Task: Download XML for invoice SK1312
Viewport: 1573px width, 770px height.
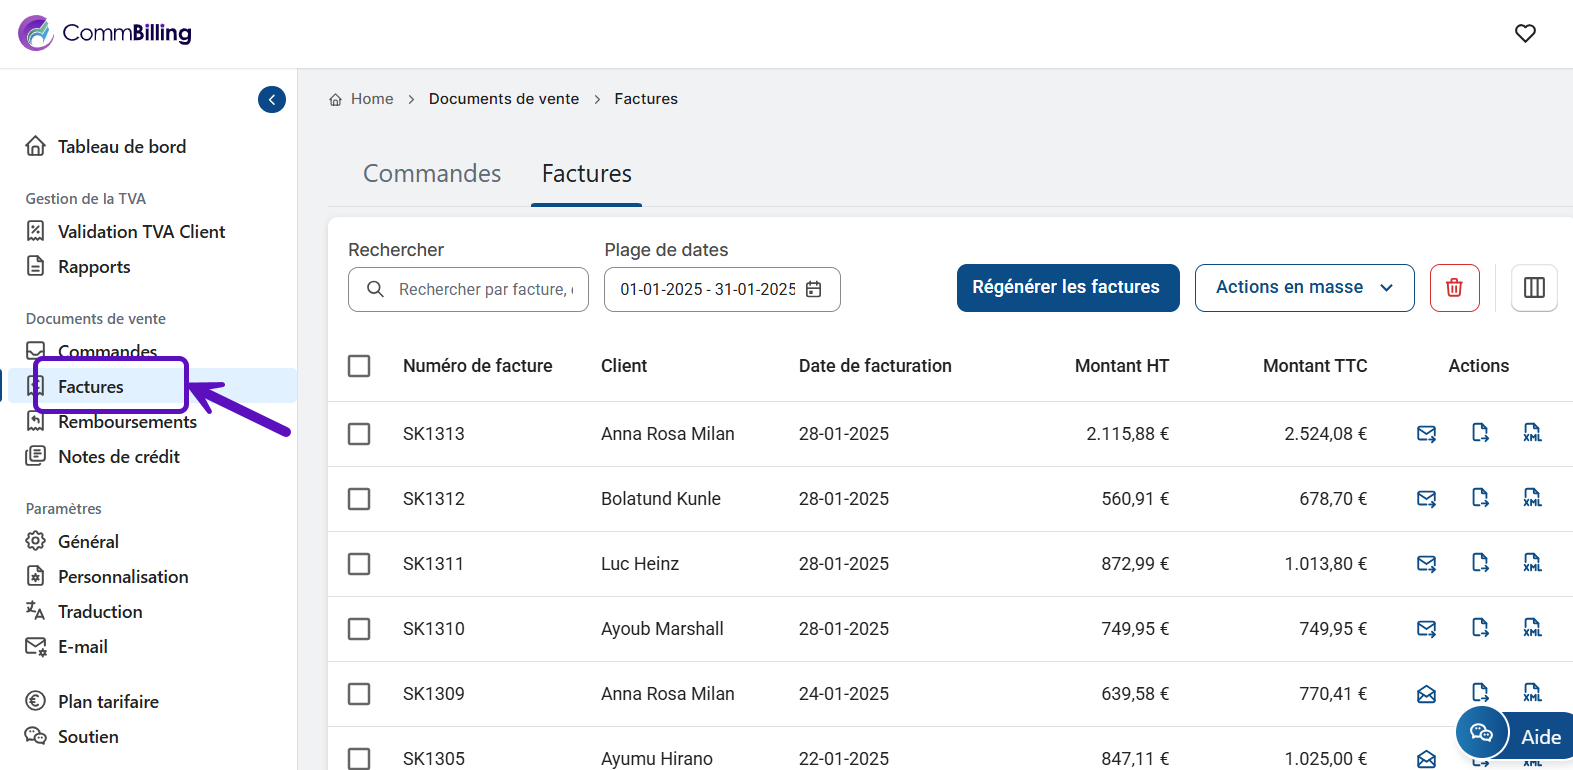Action: 1532,498
